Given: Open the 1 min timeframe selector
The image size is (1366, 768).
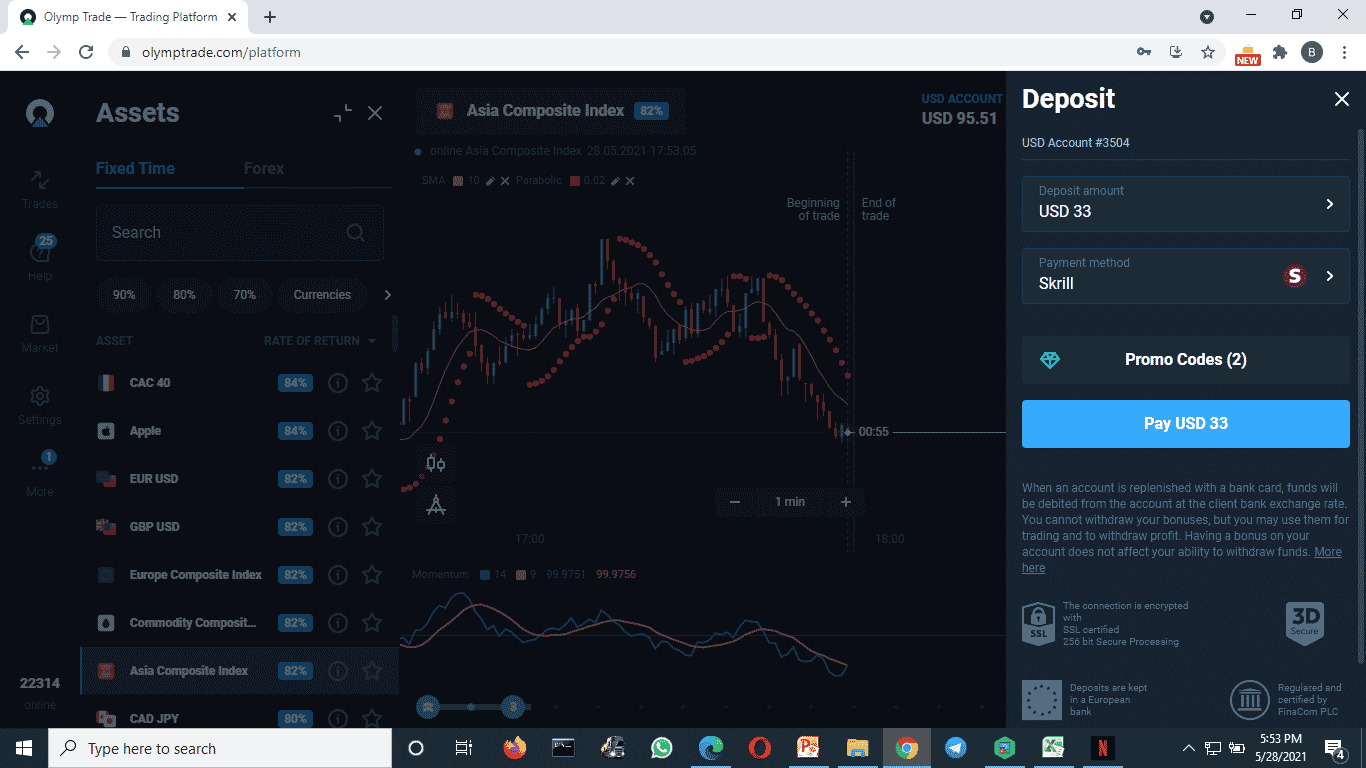Looking at the screenshot, I should click(790, 502).
